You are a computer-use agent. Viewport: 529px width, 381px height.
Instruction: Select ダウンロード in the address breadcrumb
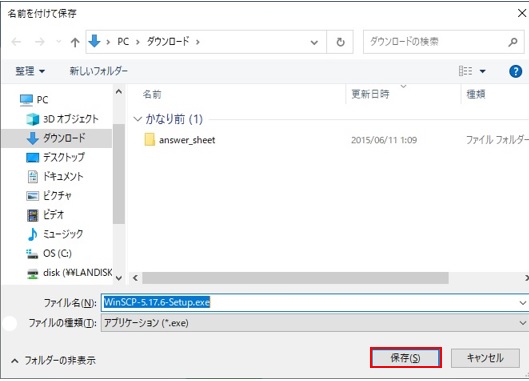point(168,42)
